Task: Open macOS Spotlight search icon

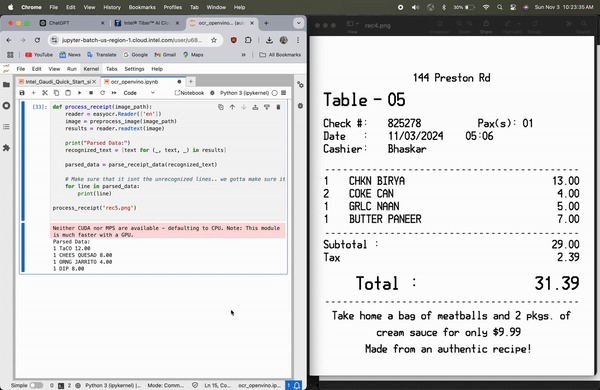Action: (x=500, y=7)
